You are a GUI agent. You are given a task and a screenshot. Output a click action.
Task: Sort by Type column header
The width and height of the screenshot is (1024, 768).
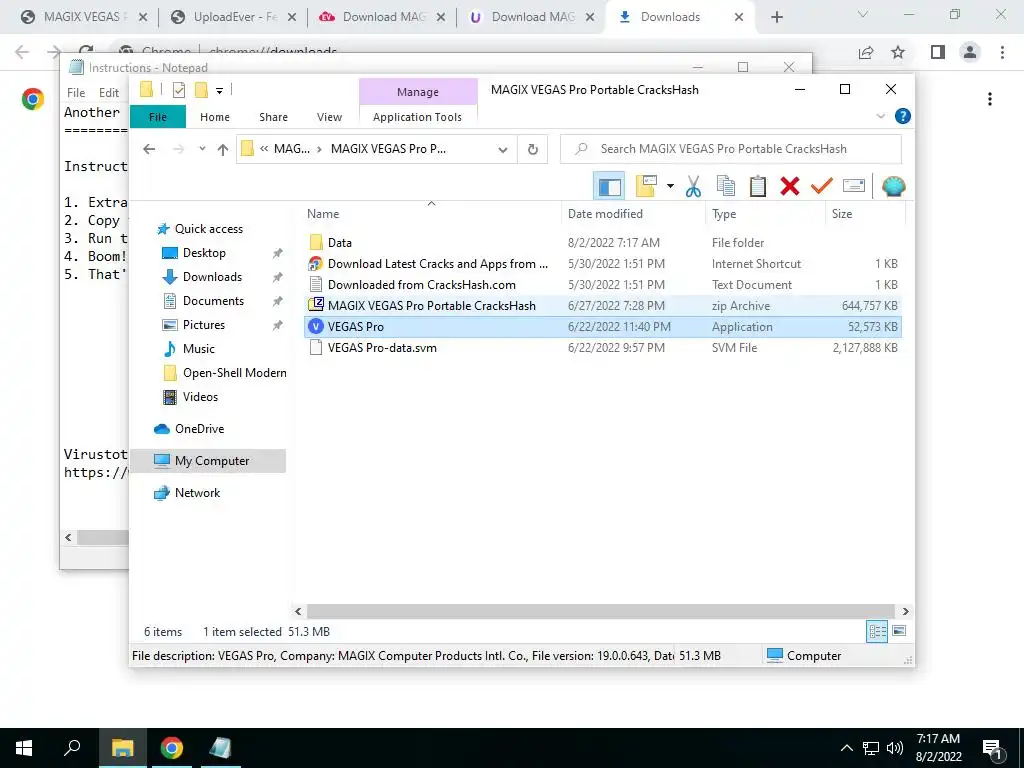765,214
